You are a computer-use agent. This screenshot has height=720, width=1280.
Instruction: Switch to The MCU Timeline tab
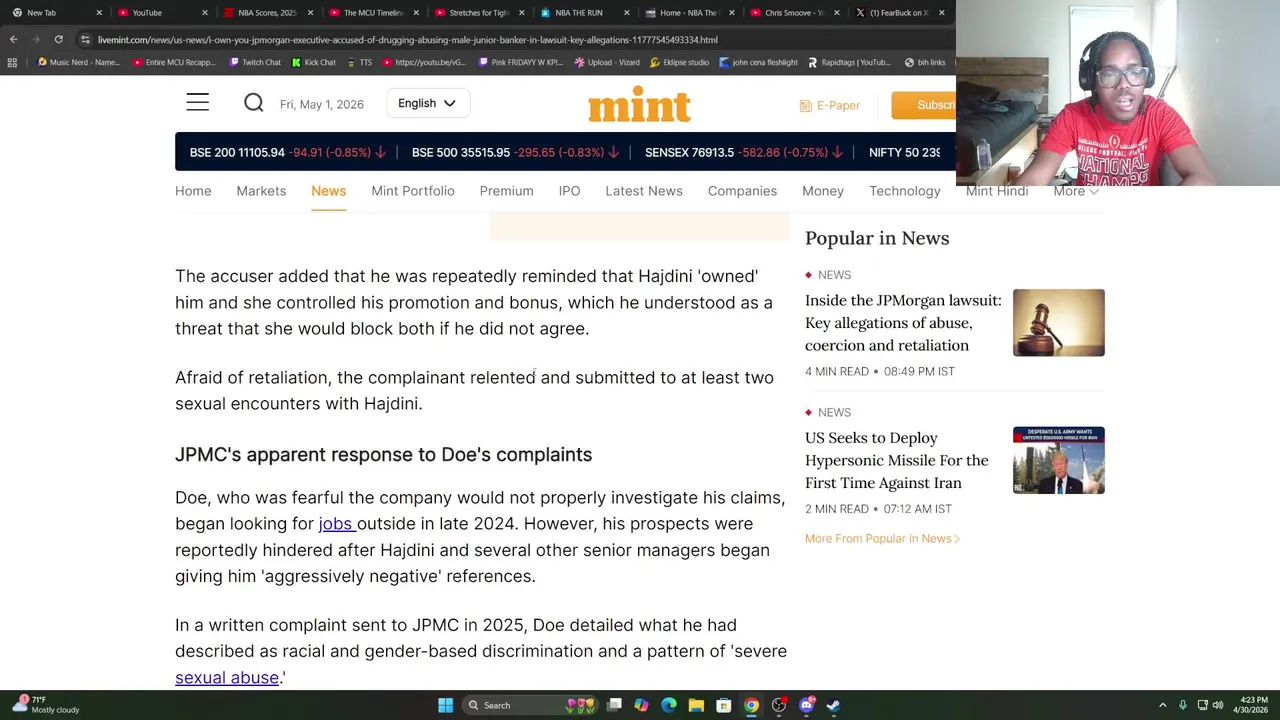point(371,12)
